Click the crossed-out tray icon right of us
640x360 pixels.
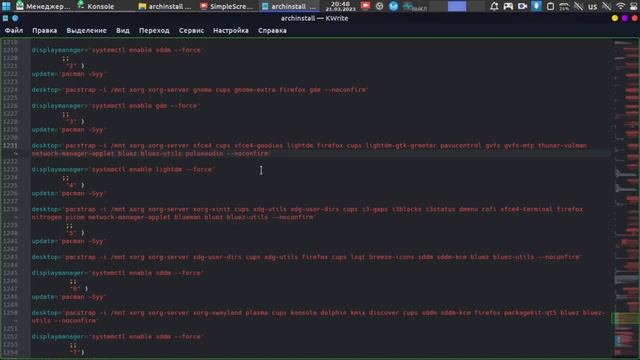point(607,6)
